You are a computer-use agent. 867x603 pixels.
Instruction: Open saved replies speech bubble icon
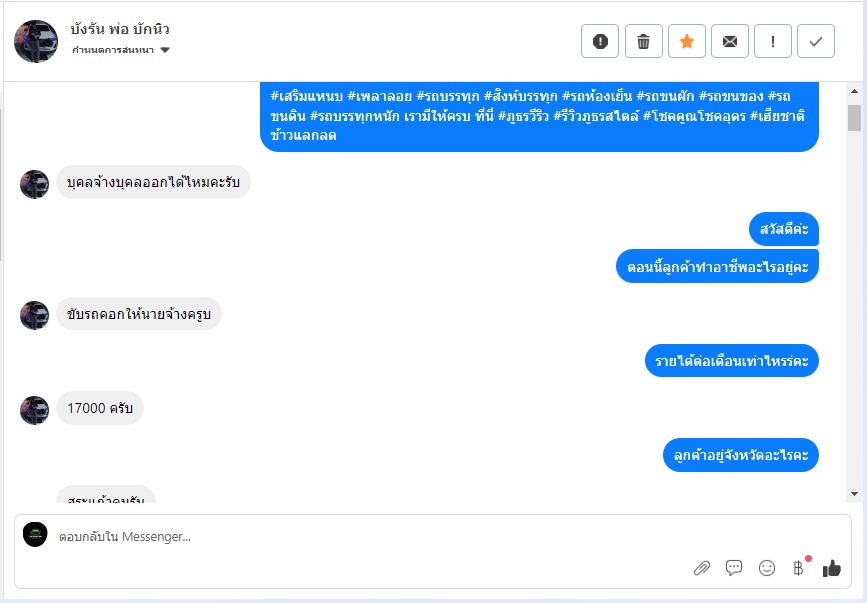tap(734, 568)
